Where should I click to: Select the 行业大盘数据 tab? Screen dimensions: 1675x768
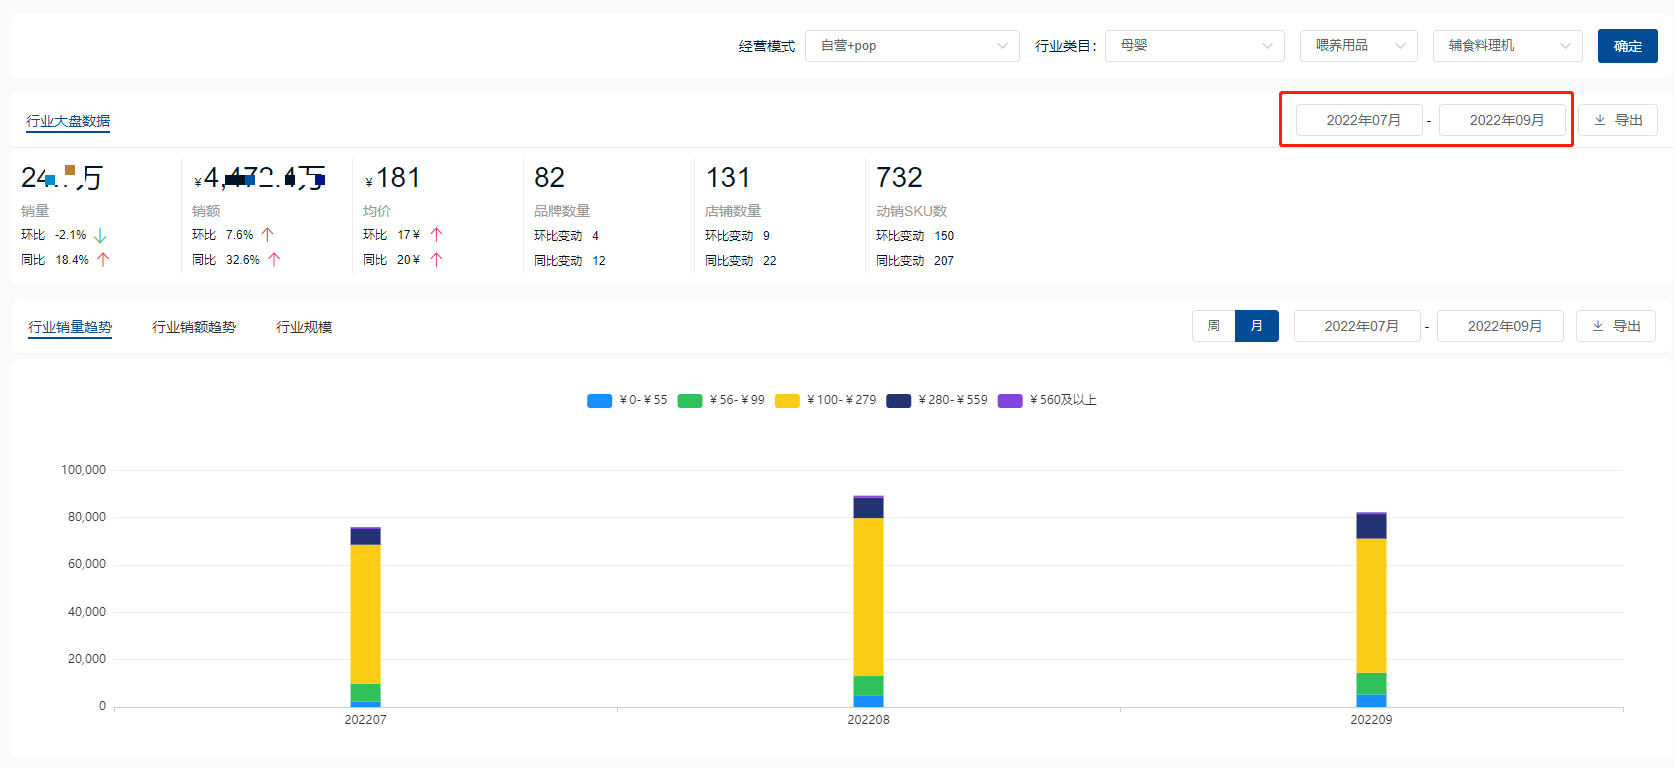pos(68,121)
